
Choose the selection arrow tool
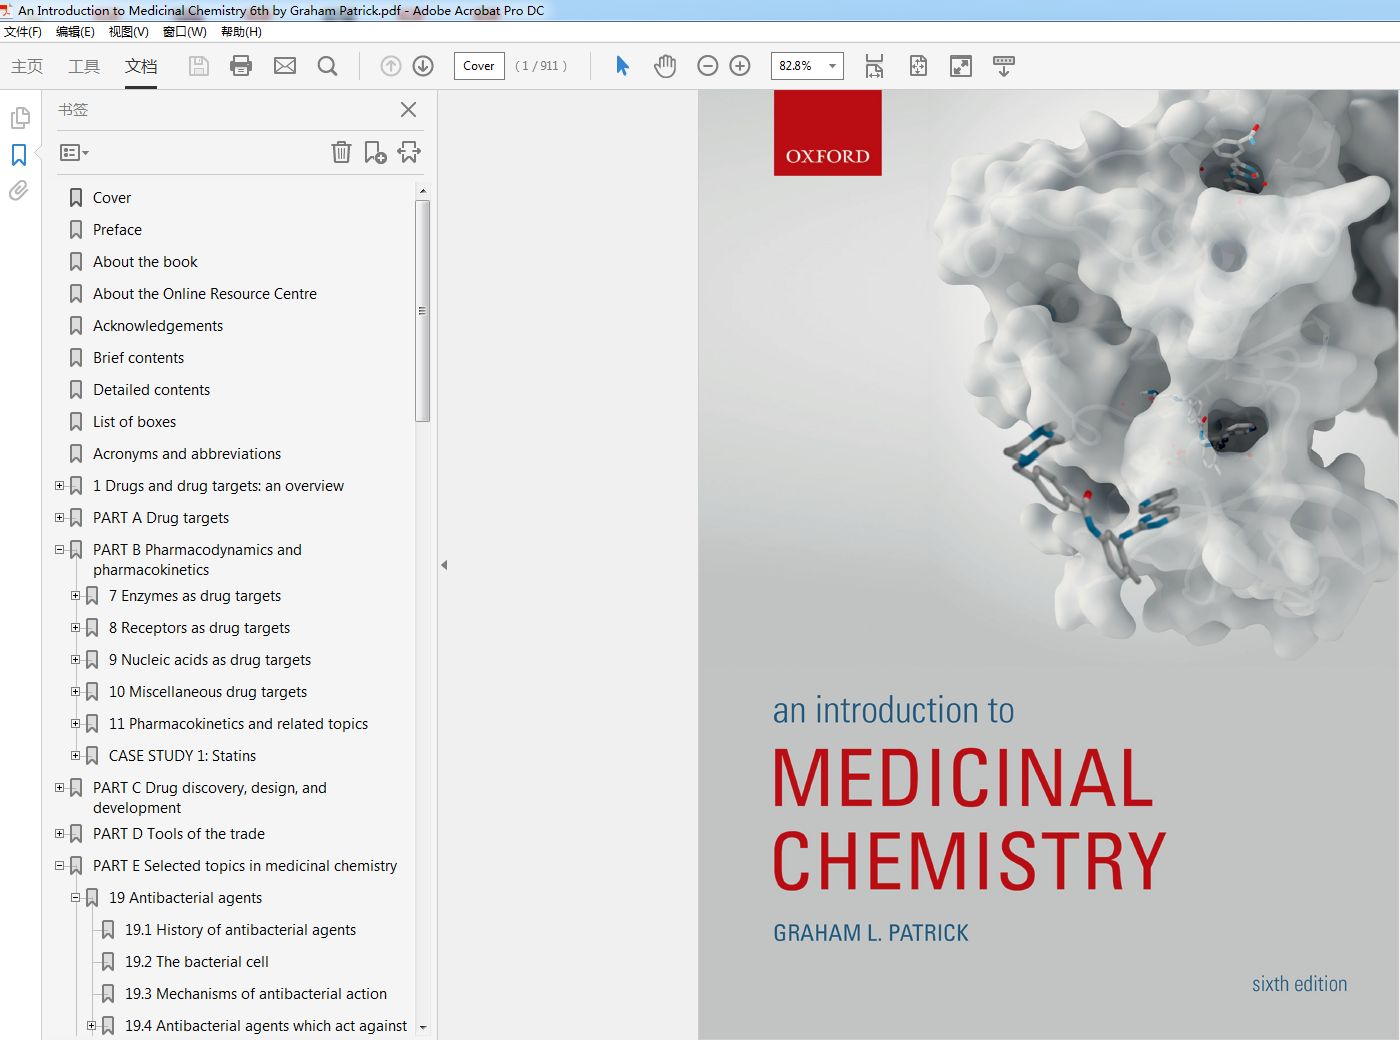coord(622,66)
